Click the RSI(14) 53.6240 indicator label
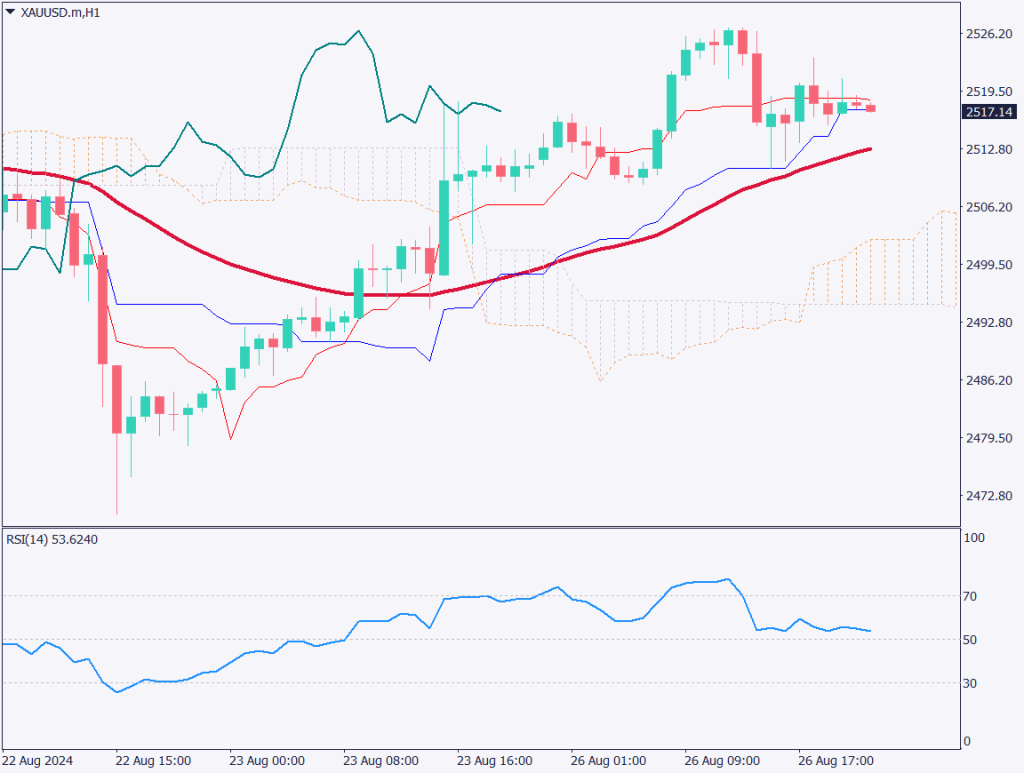This screenshot has width=1024, height=773. click(x=52, y=539)
